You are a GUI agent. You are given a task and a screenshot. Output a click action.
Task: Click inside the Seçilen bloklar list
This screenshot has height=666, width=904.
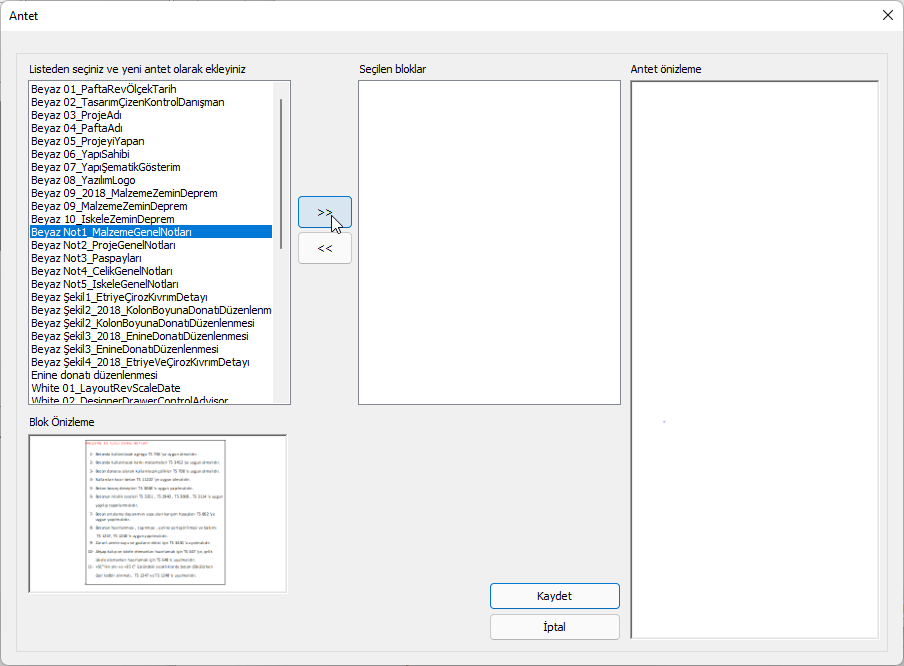(489, 242)
